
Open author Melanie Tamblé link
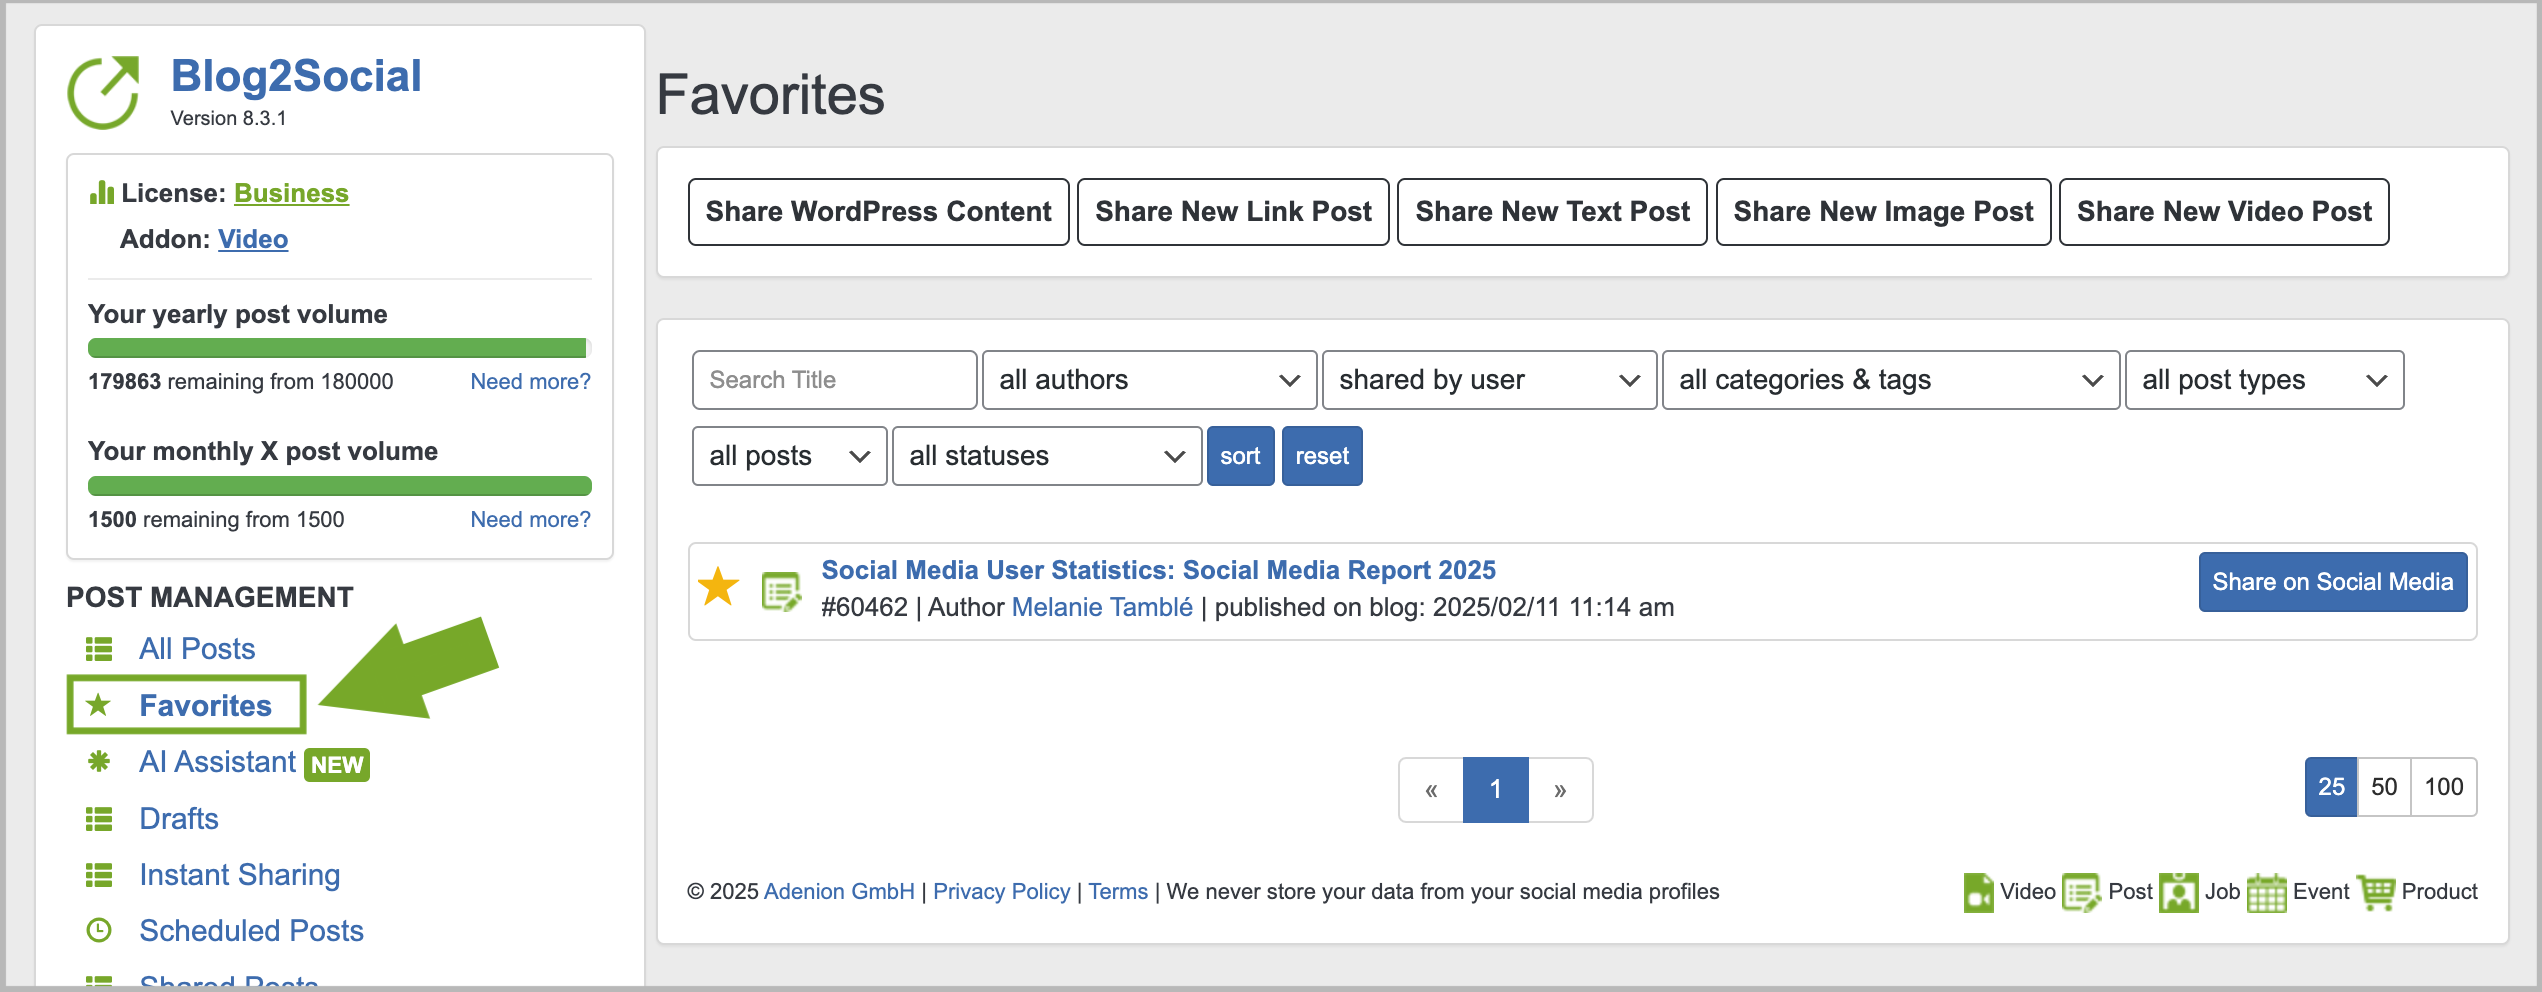1102,607
